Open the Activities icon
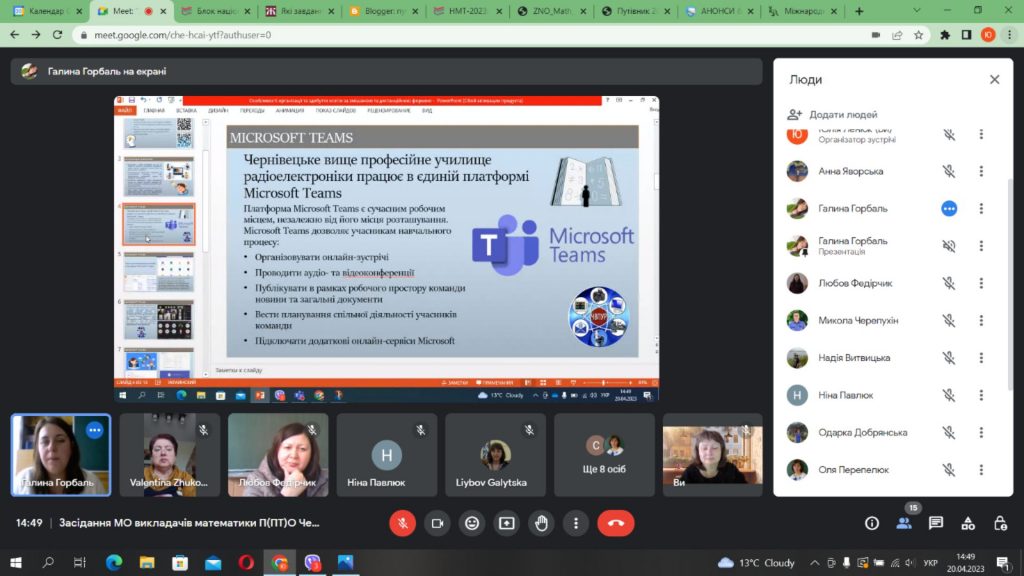Image resolution: width=1024 pixels, height=576 pixels. (x=968, y=523)
